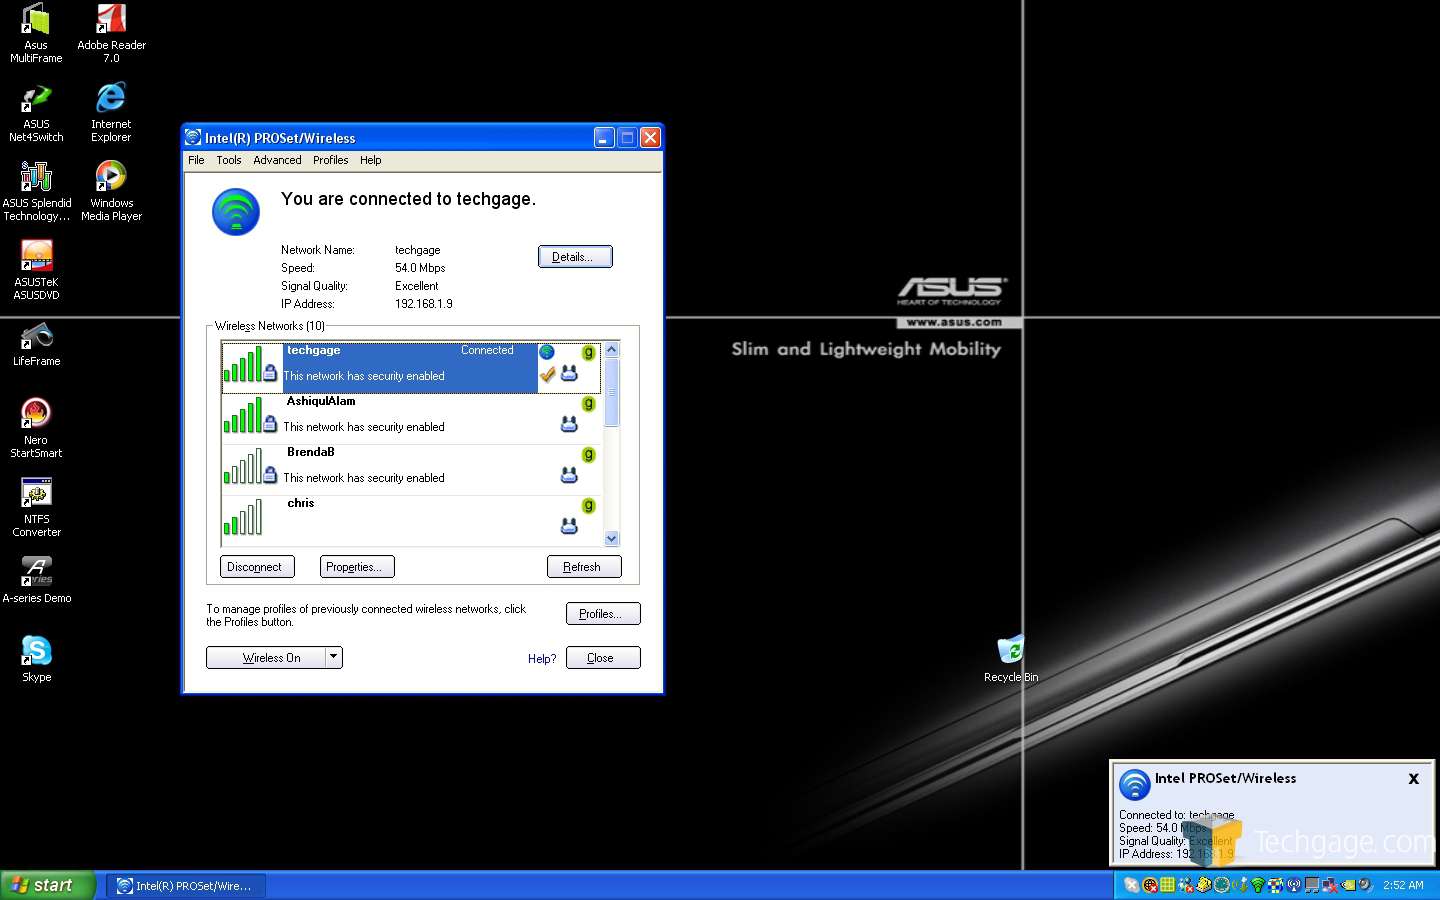Select the AshiqulAlam network entry
This screenshot has height=900, width=1440.
pyautogui.click(x=411, y=418)
